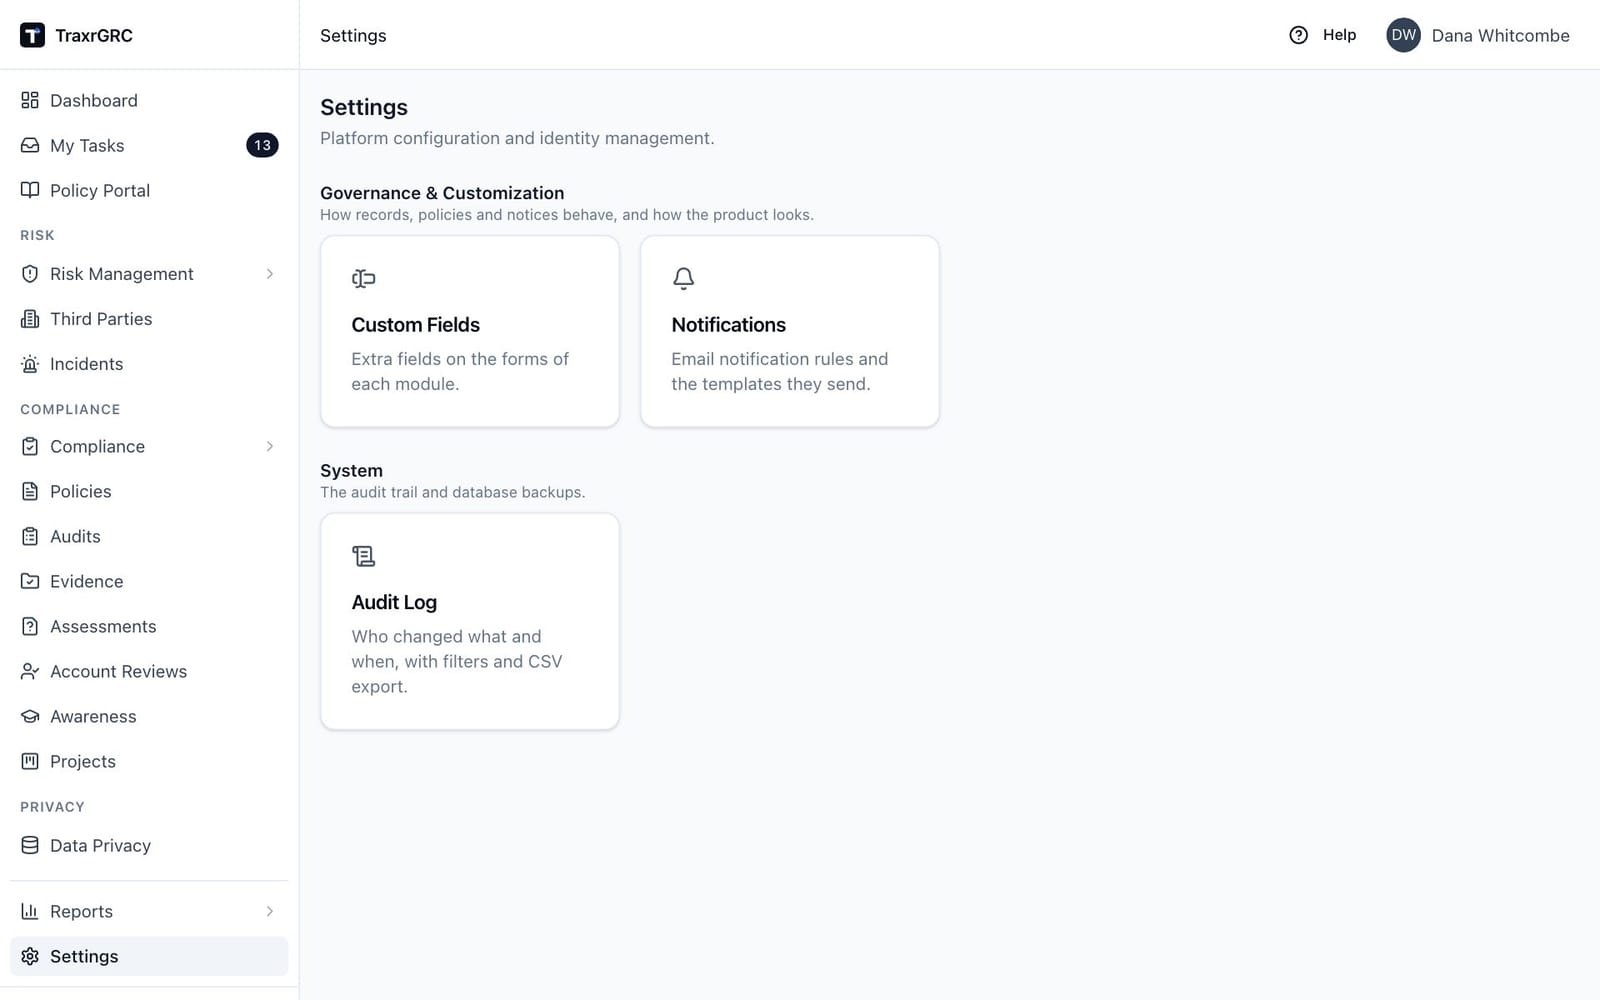The image size is (1600, 1000).
Task: Click the Settings breadcrumb in header
Action: (353, 35)
